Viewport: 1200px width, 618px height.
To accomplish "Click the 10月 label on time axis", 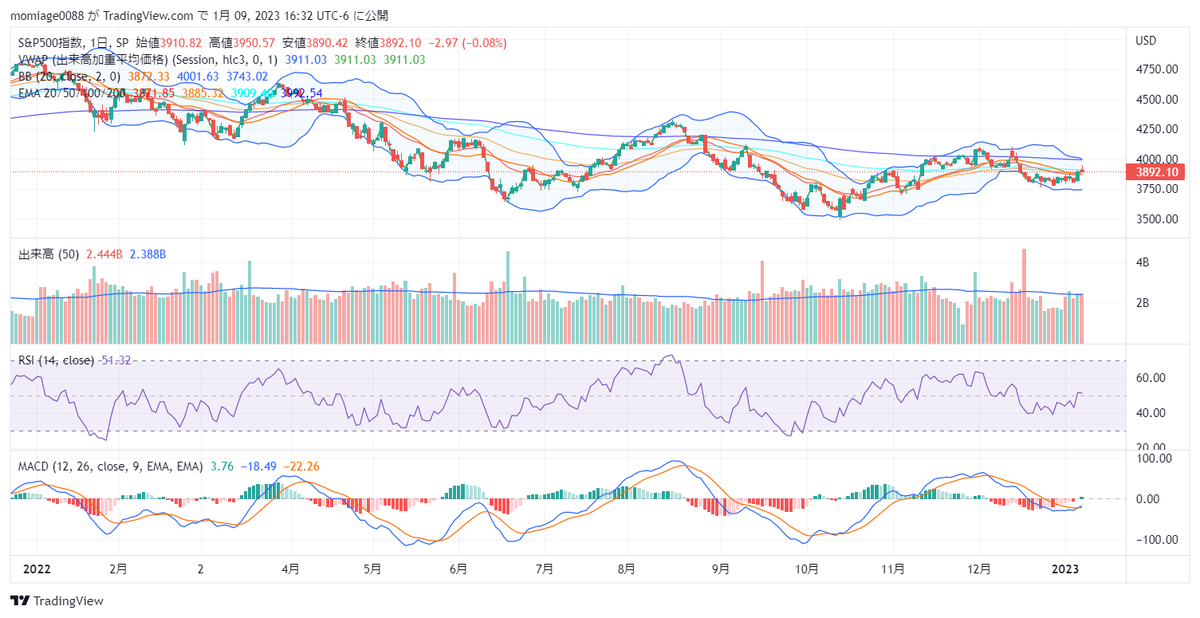I will [806, 568].
